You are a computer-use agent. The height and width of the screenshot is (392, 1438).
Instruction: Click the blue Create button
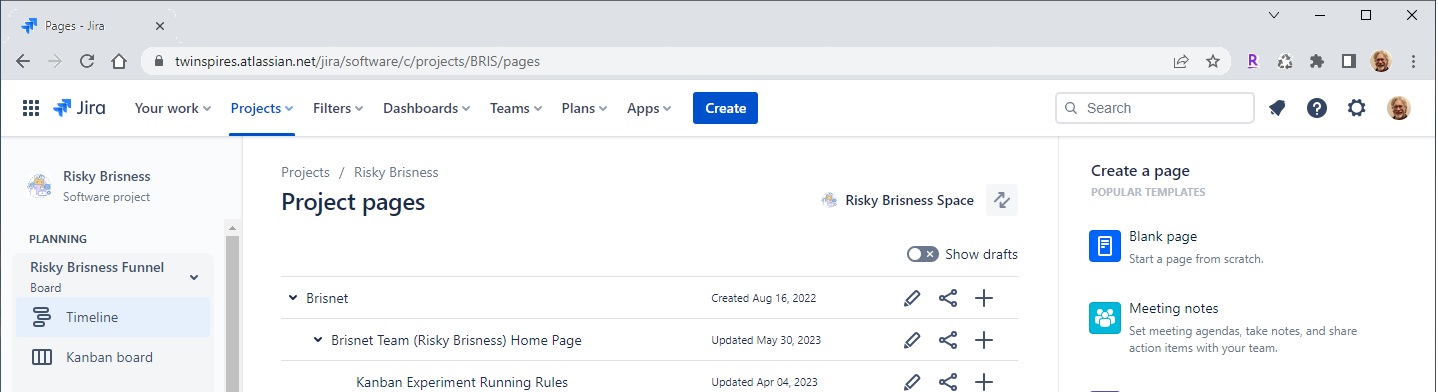pos(725,108)
